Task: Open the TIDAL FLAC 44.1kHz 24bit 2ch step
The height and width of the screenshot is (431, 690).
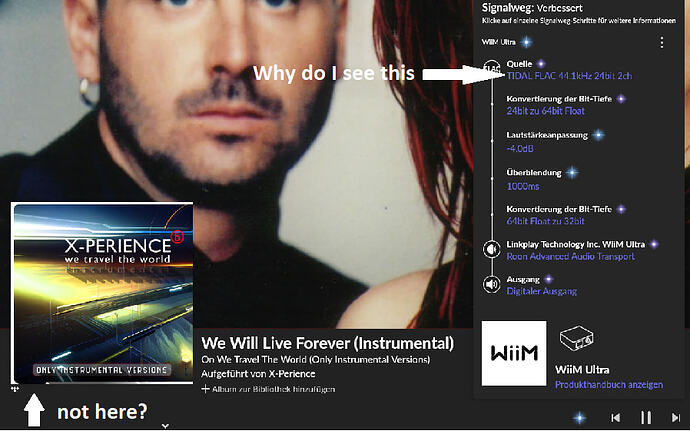Action: click(x=569, y=76)
